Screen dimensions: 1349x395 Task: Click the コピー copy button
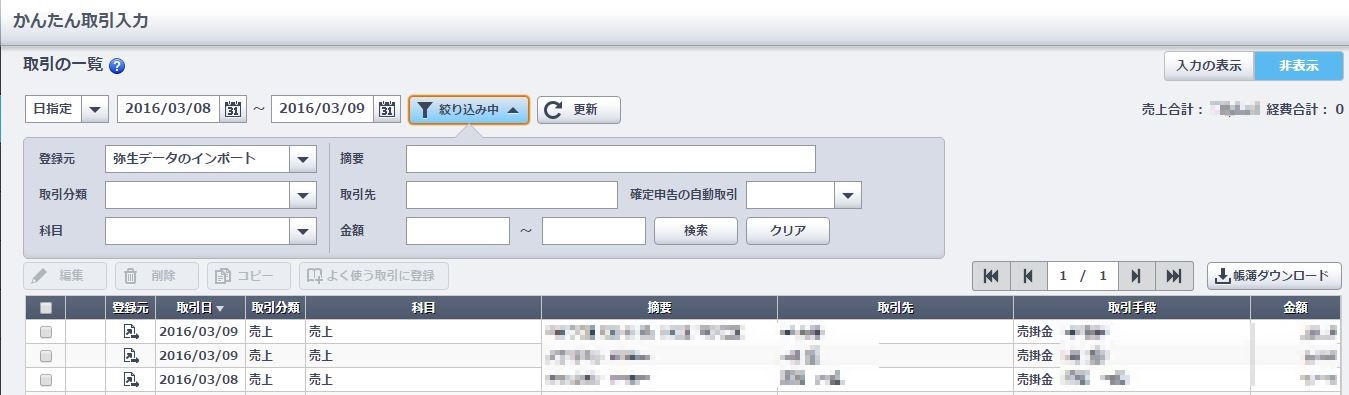click(249, 276)
